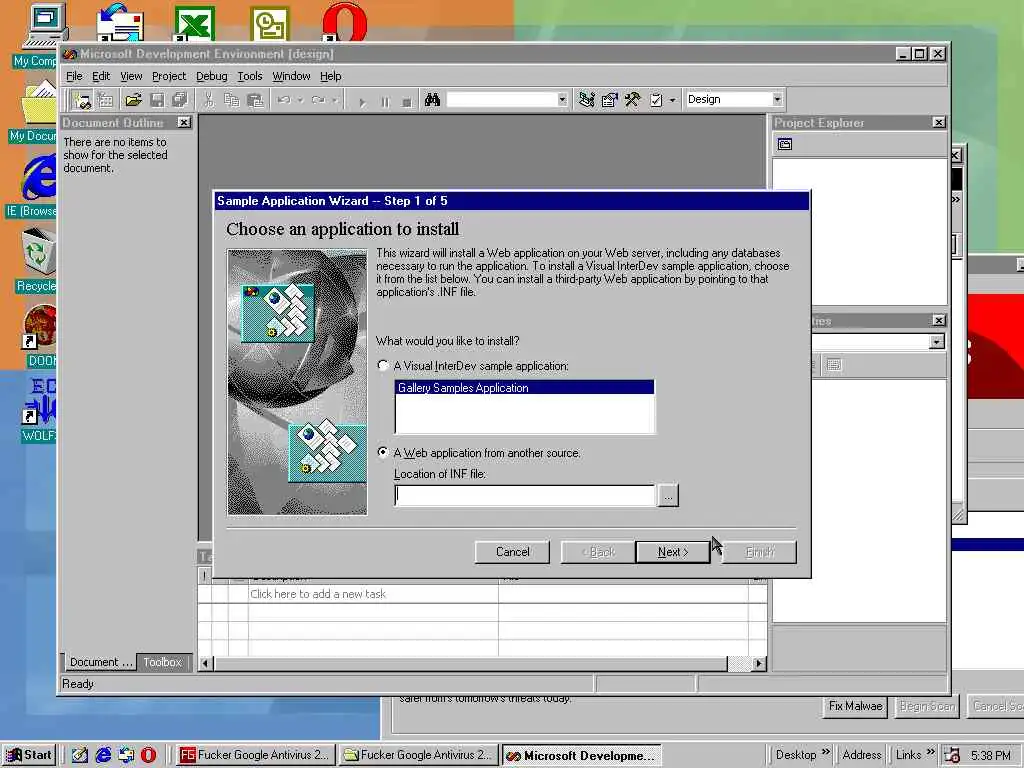Select Gallery Samples Application list item
Viewport: 1024px width, 768px height.
tap(524, 388)
